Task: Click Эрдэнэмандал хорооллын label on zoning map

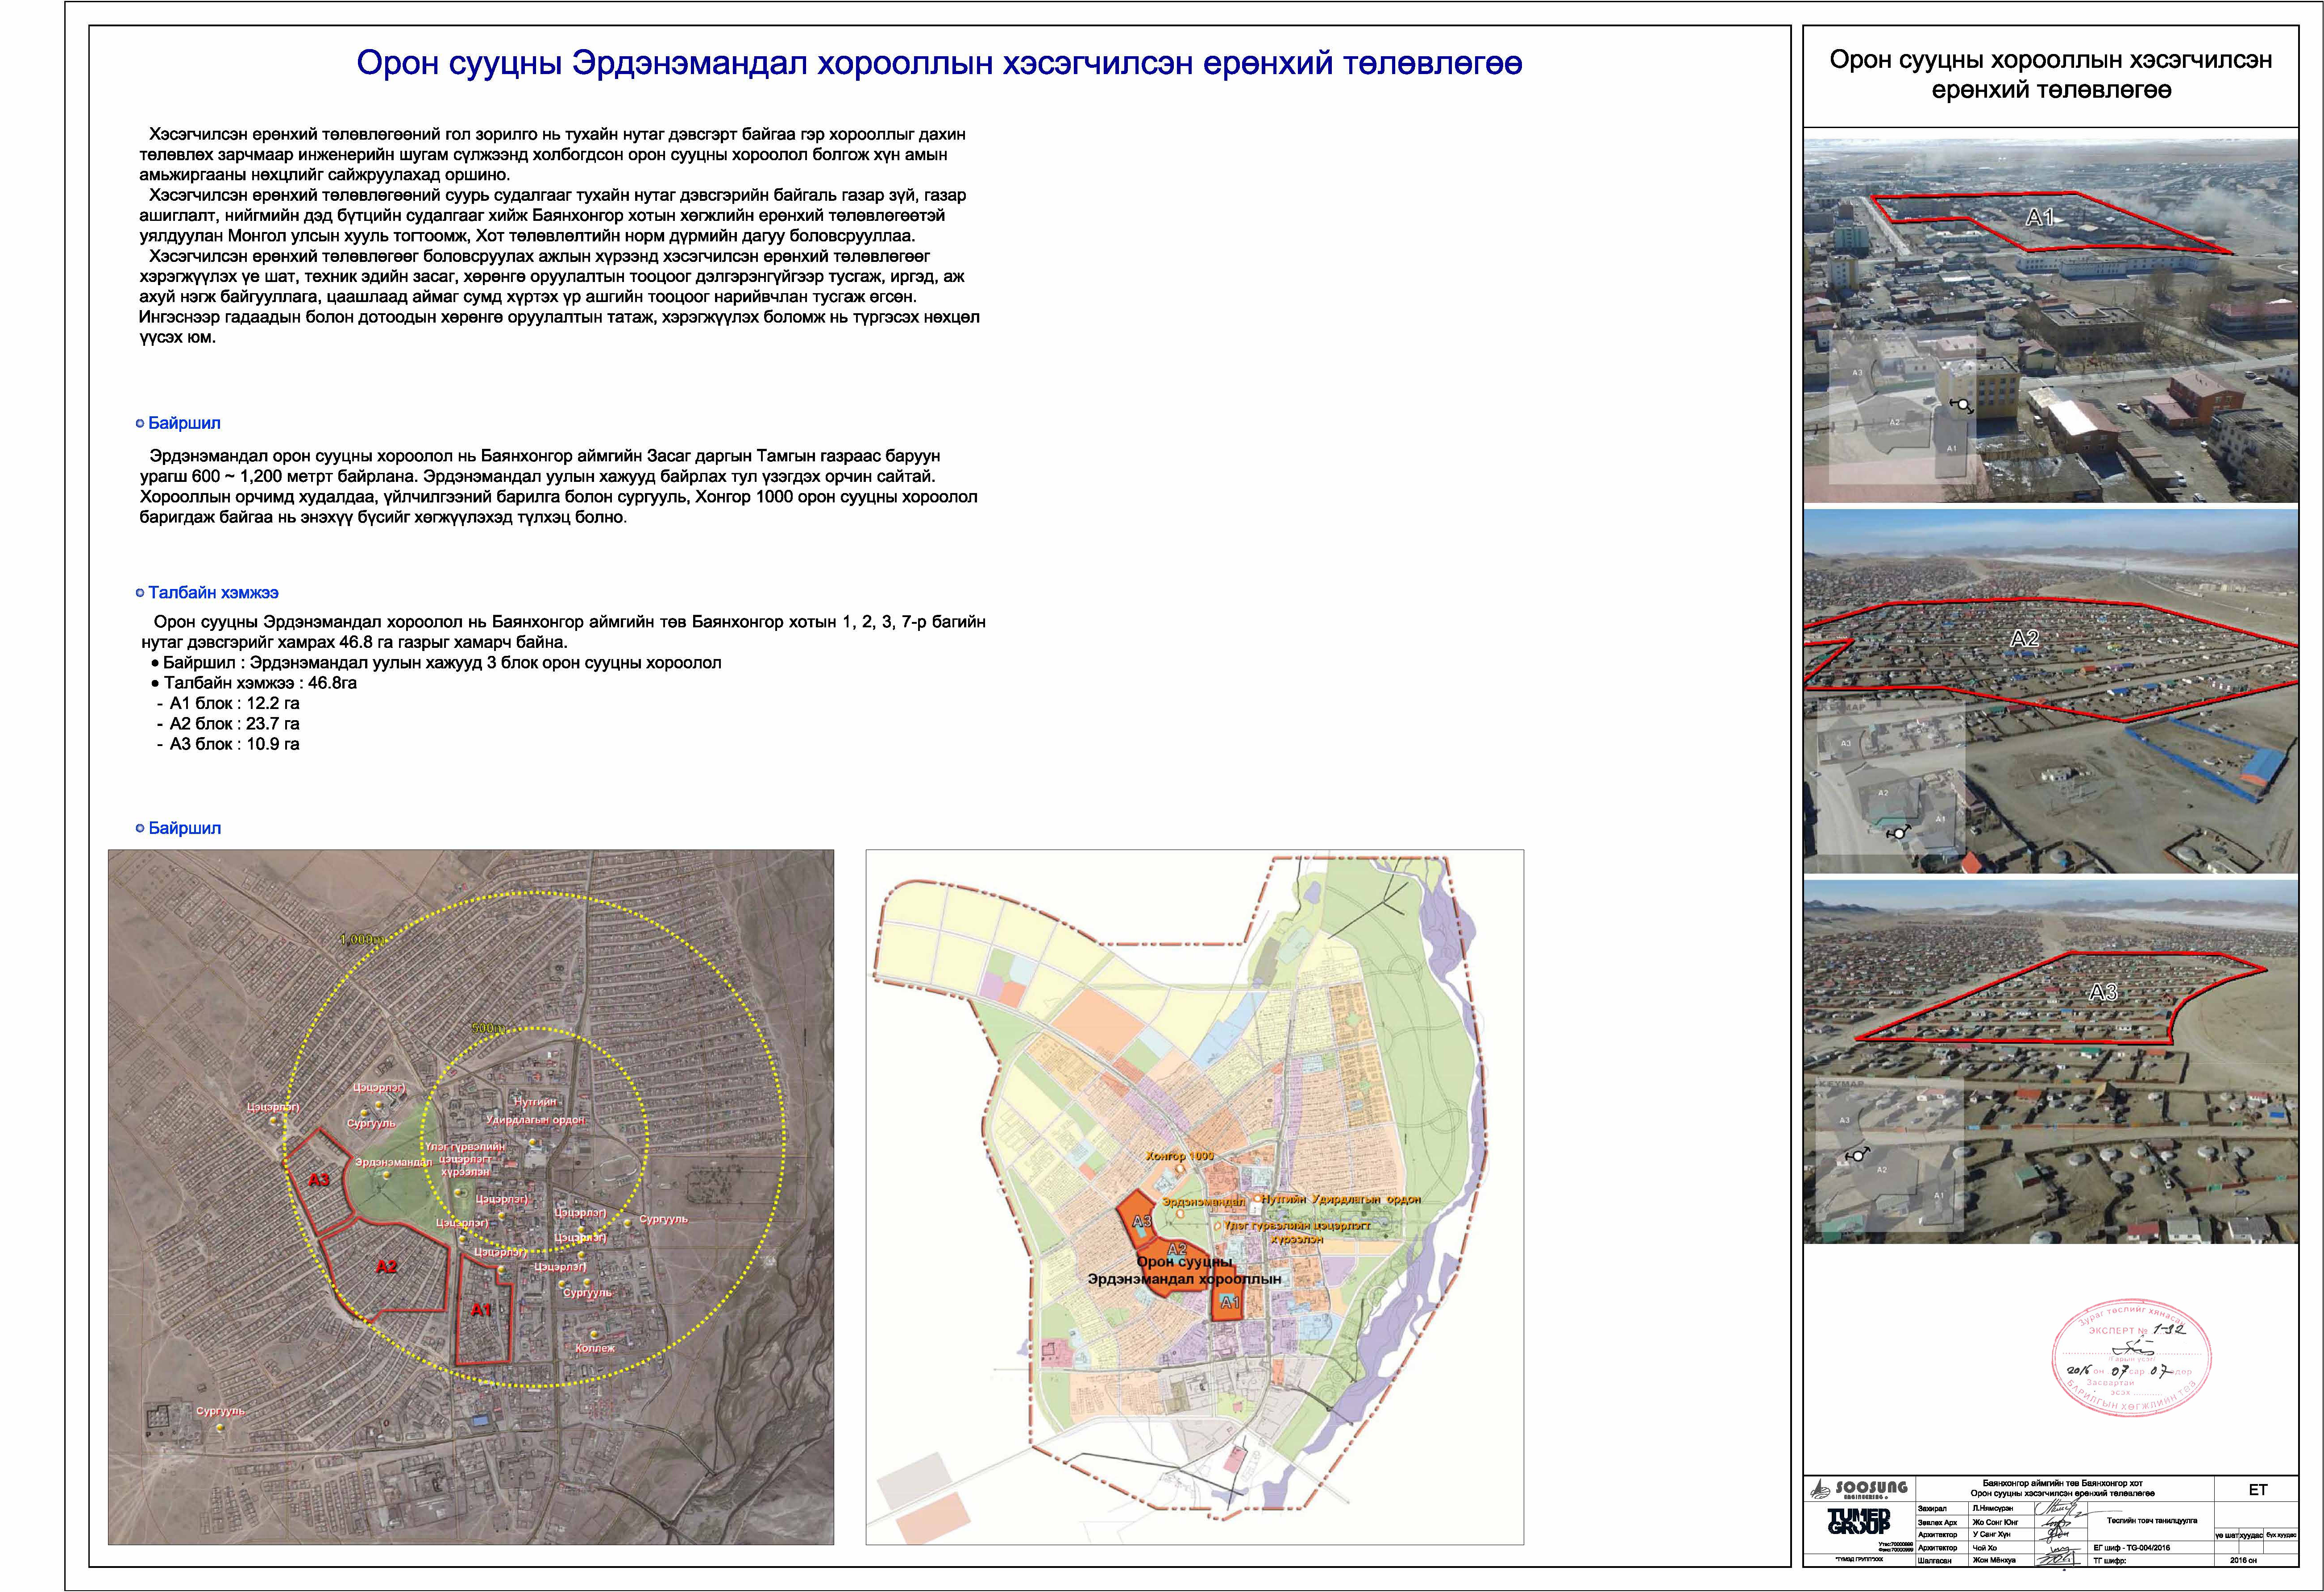Action: (1184, 1279)
